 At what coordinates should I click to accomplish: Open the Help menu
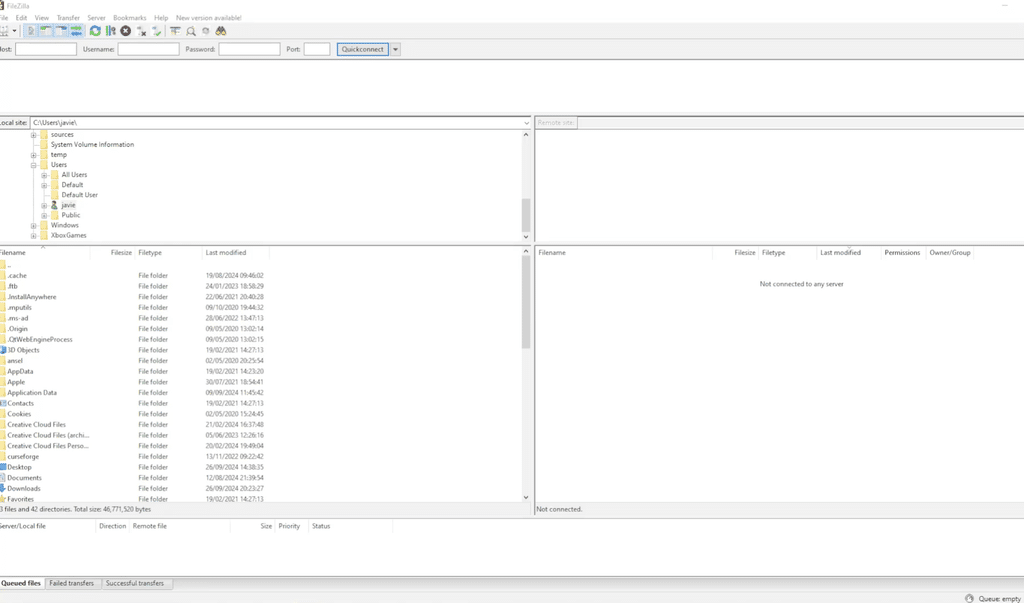(x=161, y=18)
